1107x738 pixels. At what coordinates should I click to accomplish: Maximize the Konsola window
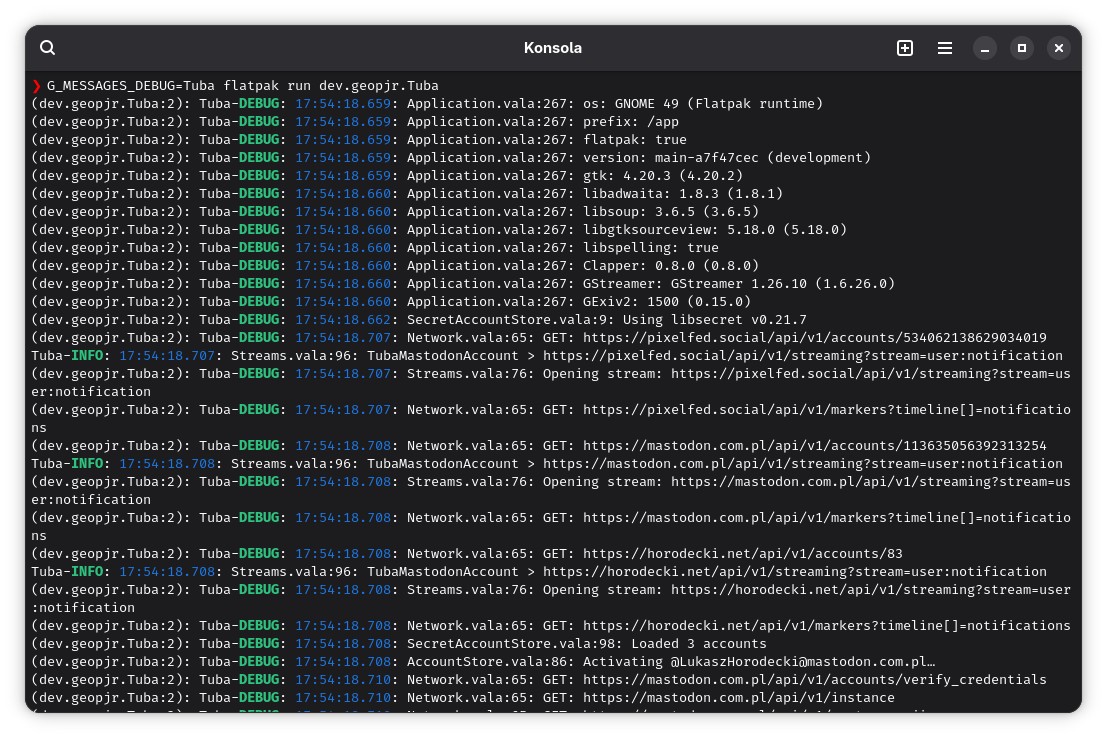coord(1022,48)
